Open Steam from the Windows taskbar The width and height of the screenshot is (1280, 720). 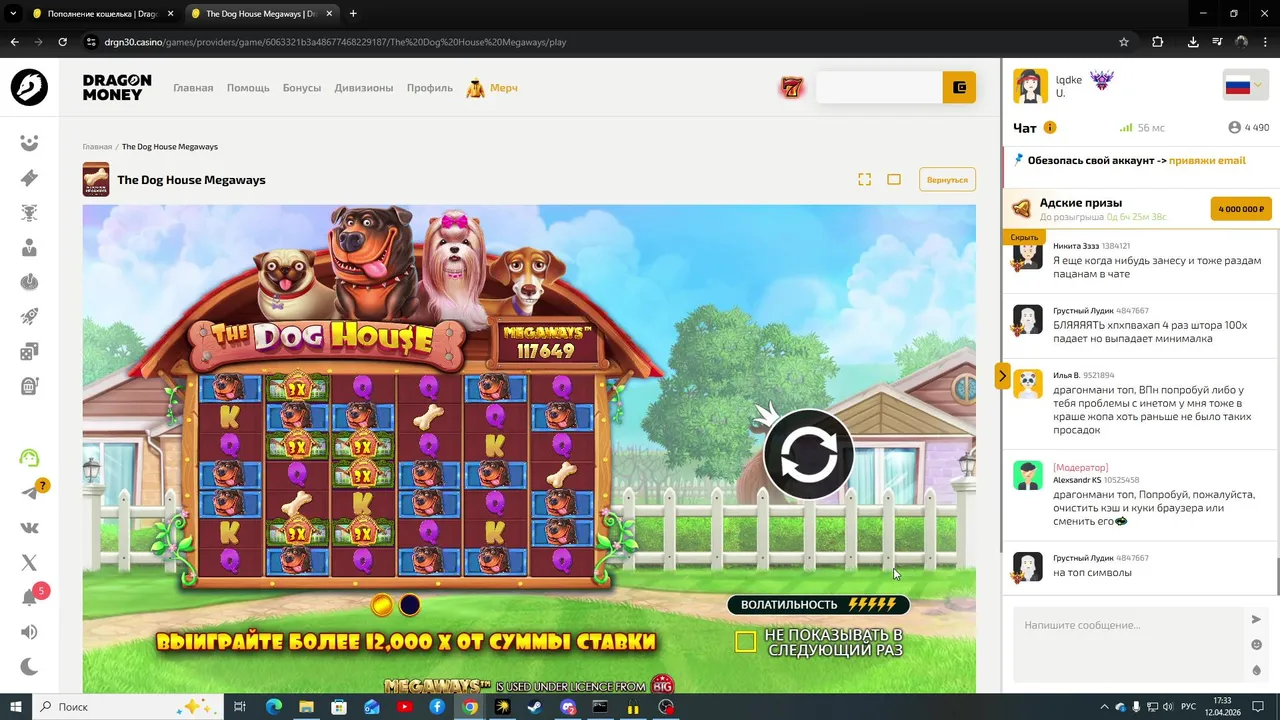coord(535,707)
